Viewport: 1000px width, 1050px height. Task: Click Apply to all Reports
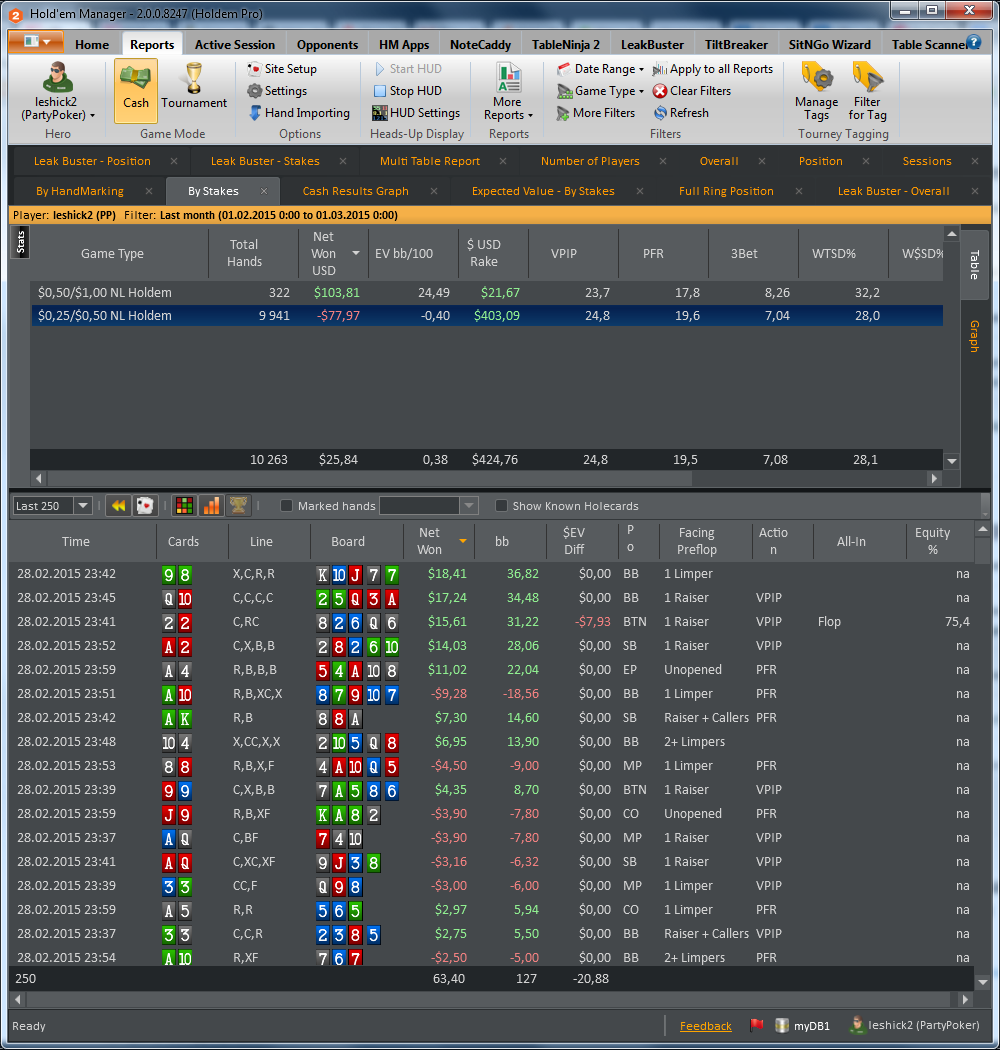click(713, 69)
